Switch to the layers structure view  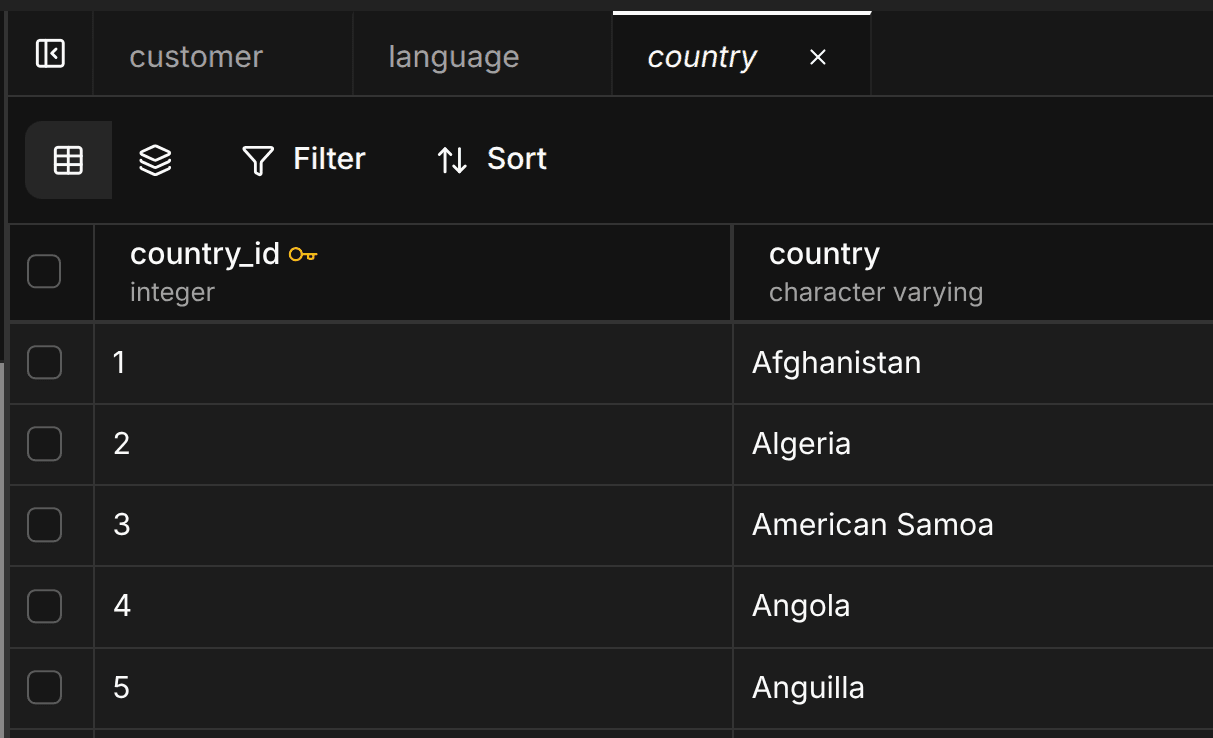(155, 160)
